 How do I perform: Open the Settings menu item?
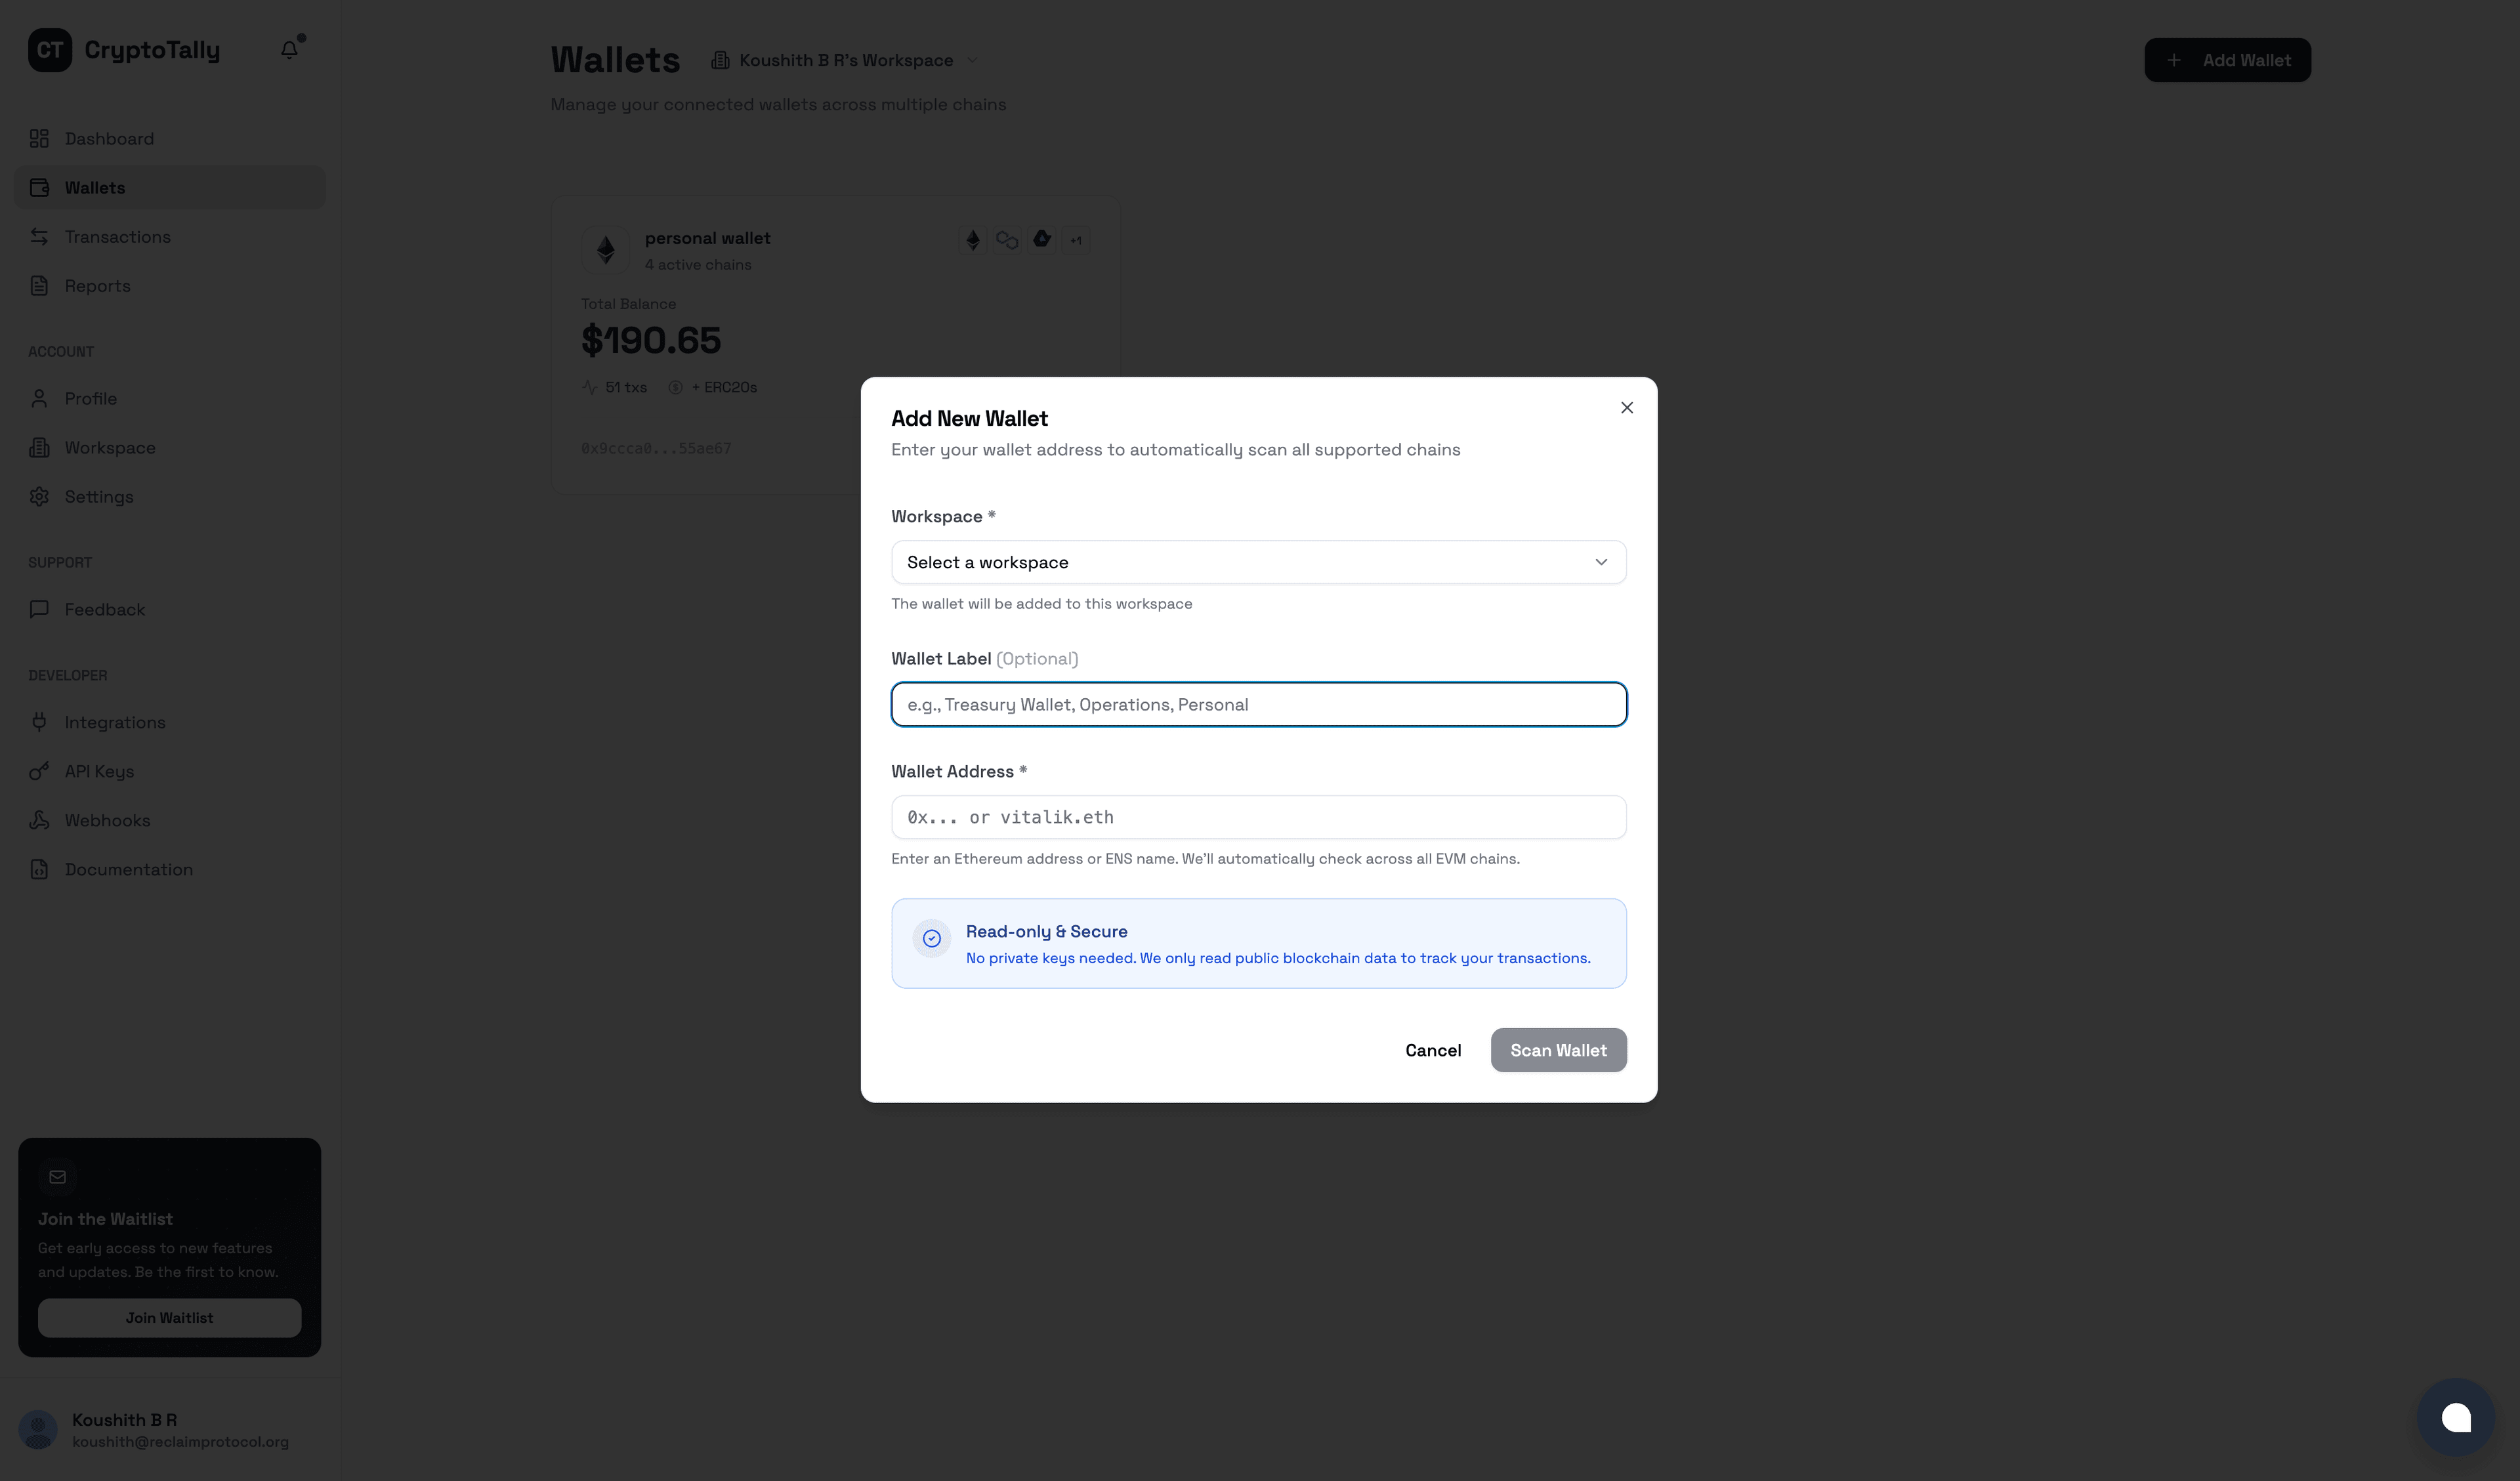coord(98,496)
